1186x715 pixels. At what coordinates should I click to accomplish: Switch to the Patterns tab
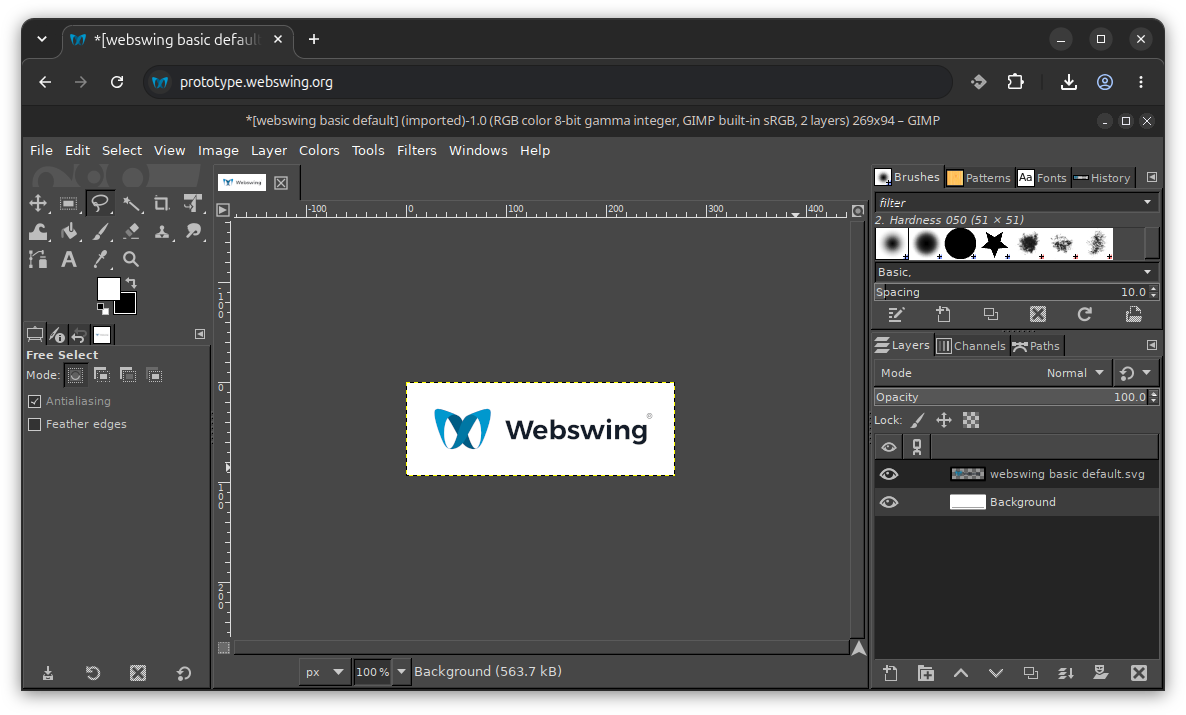(x=979, y=178)
